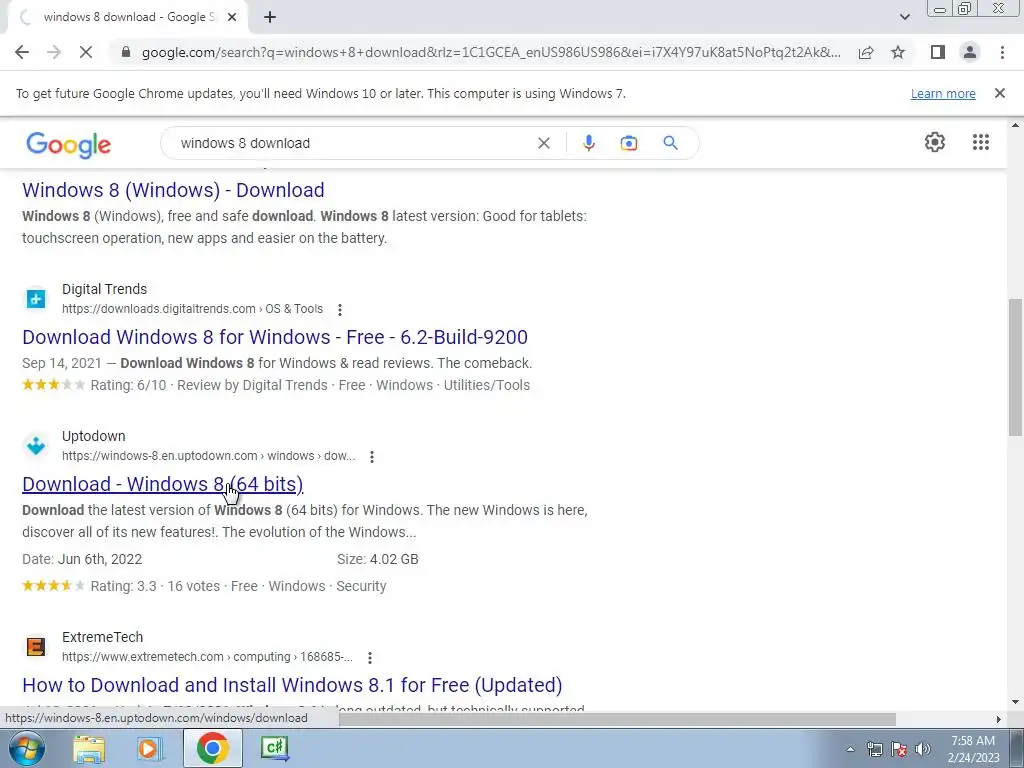The image size is (1024, 768).
Task: Dismiss the Chrome update notification bar
Action: coord(999,93)
